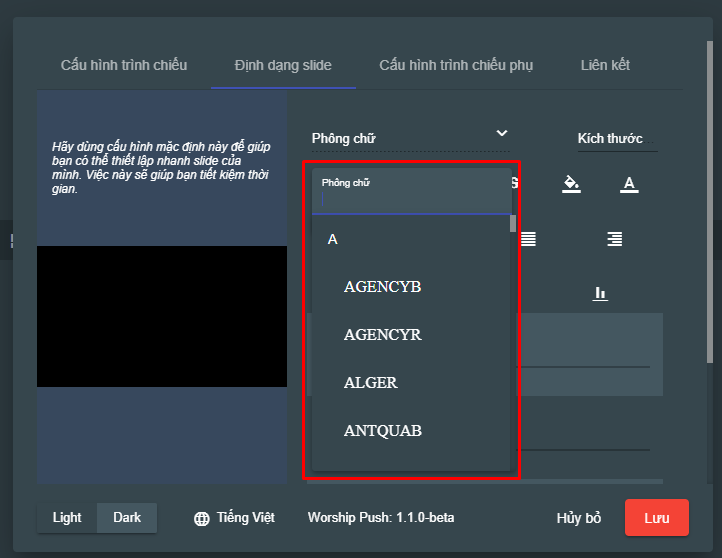Select the justify alignment icon

tap(528, 239)
